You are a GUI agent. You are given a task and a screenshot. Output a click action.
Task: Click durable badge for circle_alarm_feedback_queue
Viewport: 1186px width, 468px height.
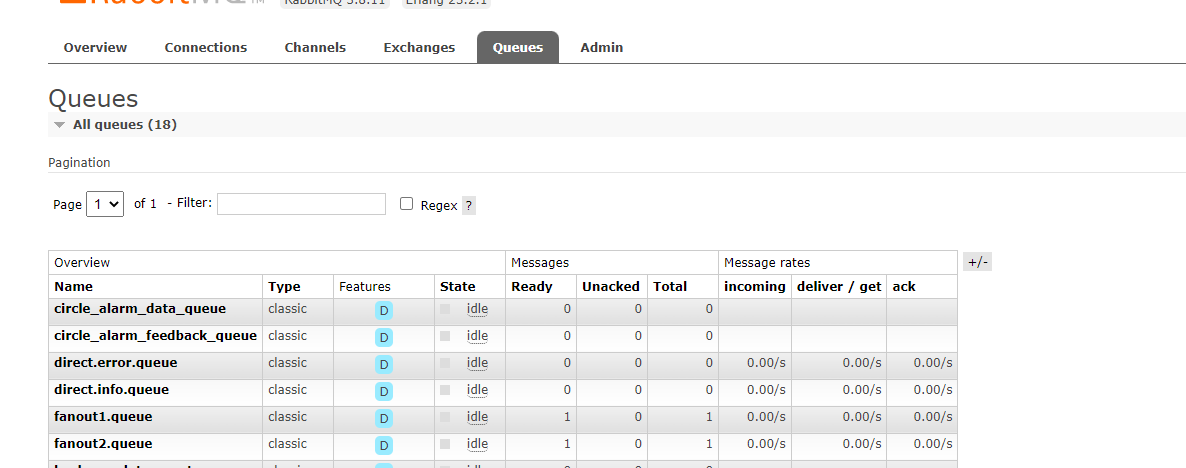[384, 338]
